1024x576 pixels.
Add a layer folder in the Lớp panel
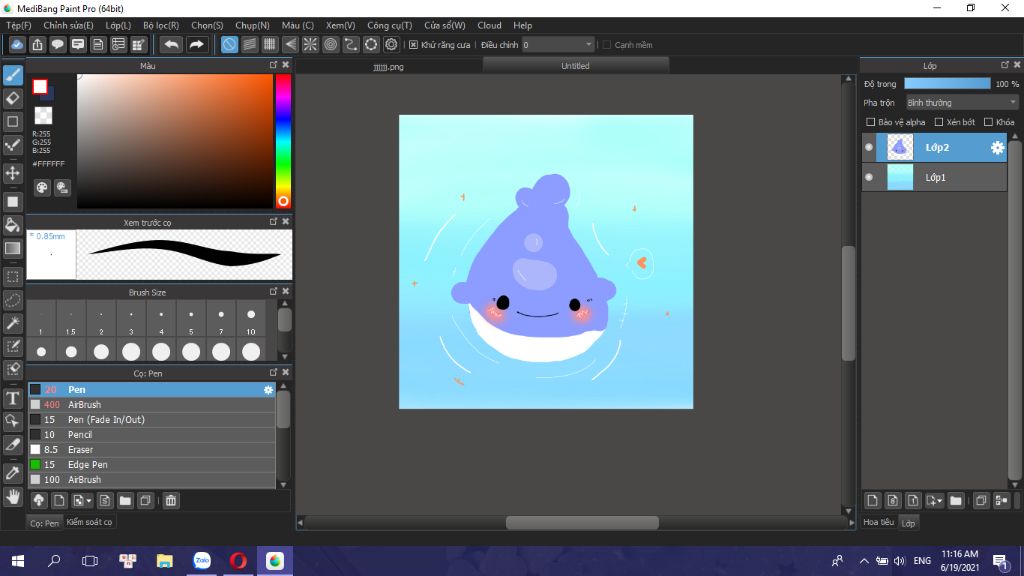click(x=956, y=501)
